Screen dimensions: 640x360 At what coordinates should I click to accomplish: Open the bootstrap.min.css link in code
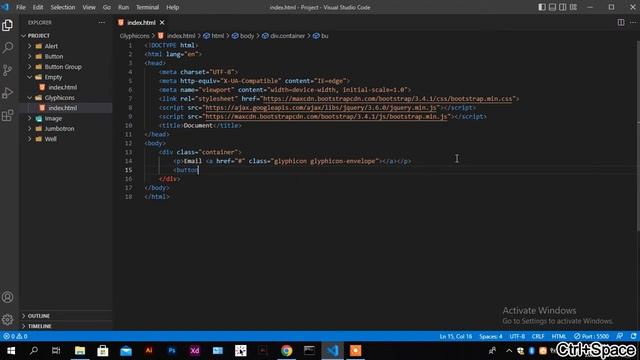click(x=388, y=99)
